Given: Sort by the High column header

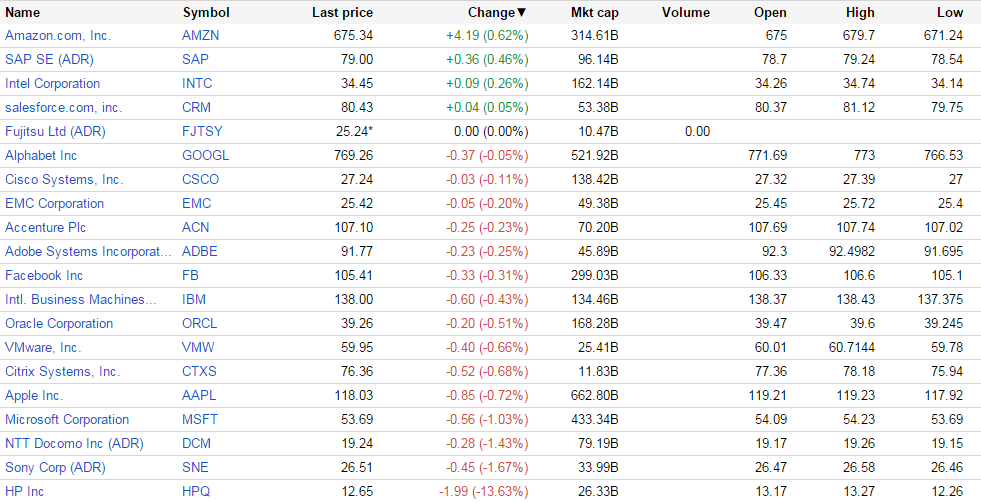Looking at the screenshot, I should point(861,13).
